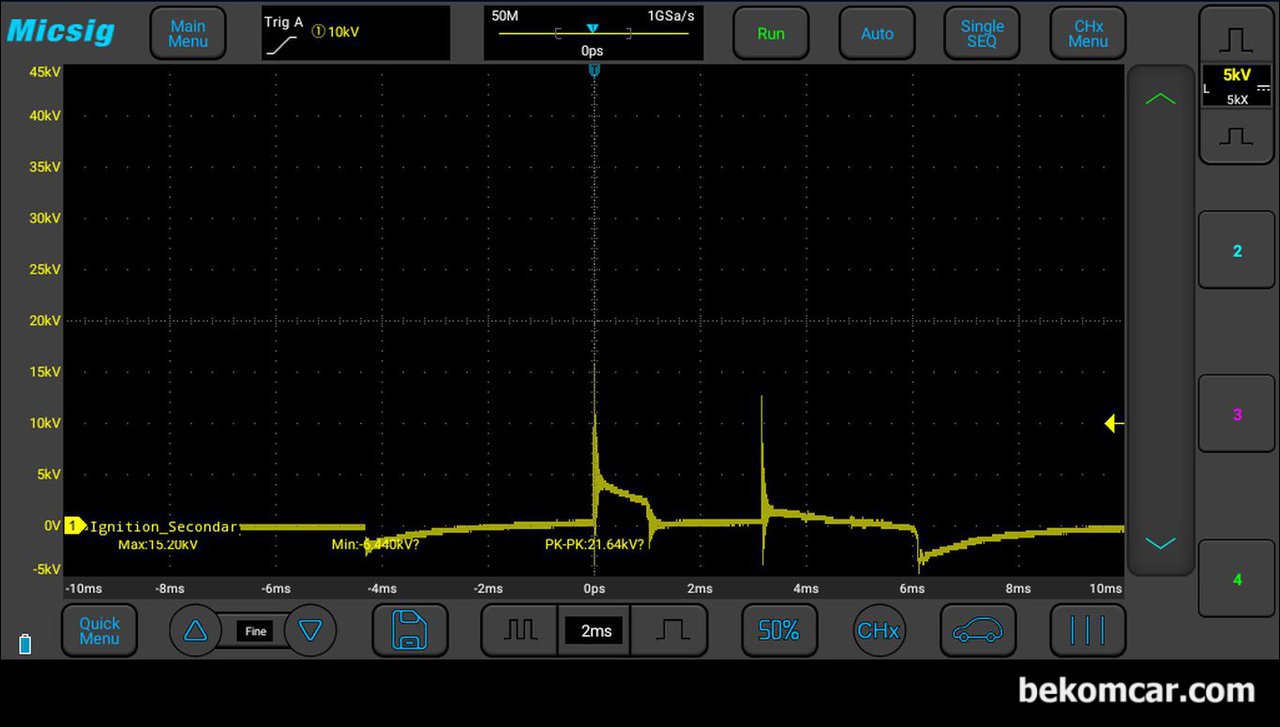Tap the Max:15.20kV measurement readout

[x=158, y=545]
